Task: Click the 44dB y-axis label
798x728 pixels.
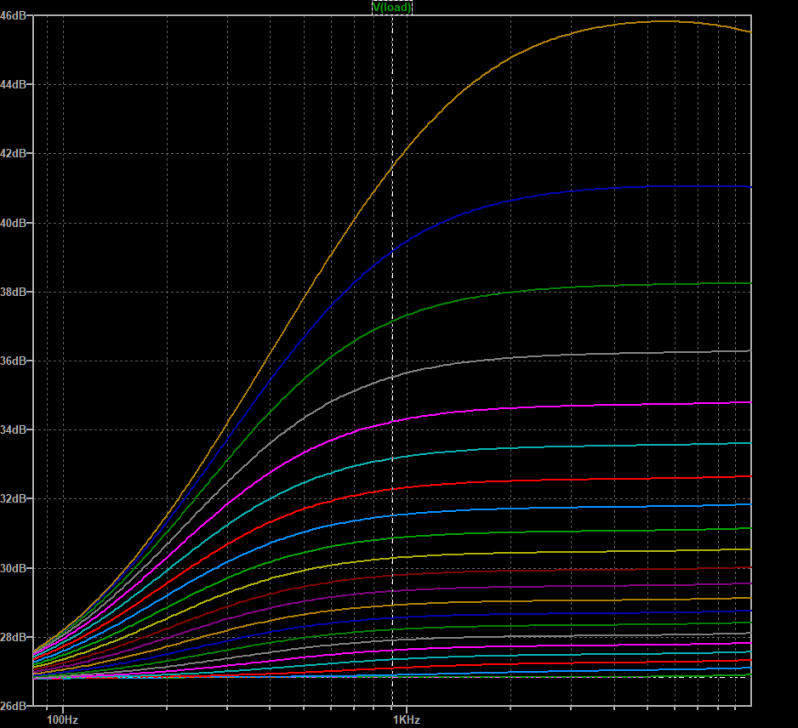Action: [x=16, y=85]
